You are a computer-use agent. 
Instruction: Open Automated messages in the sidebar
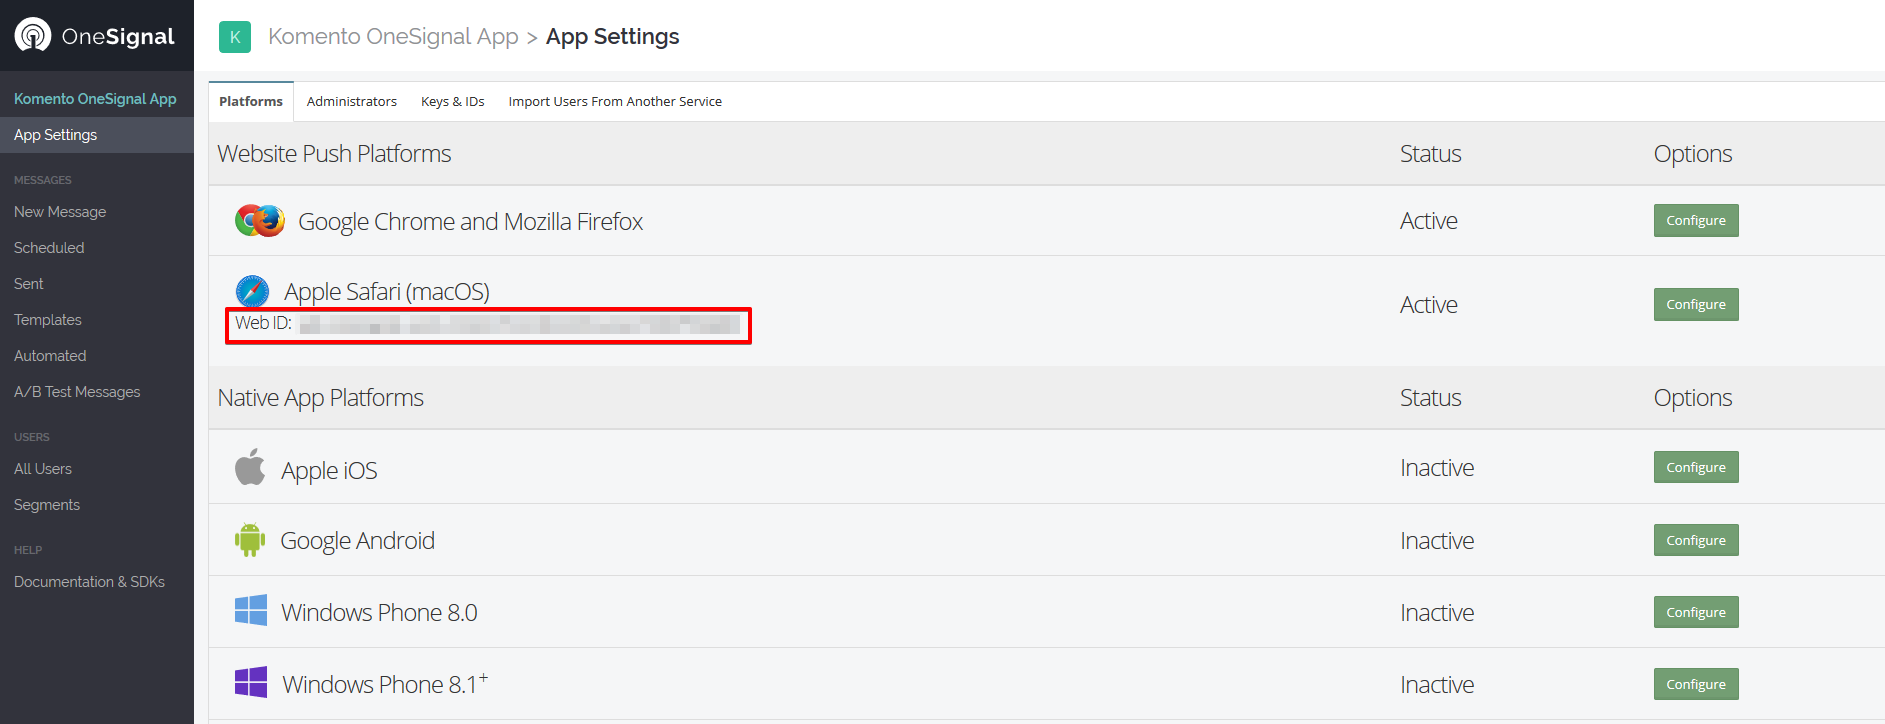pyautogui.click(x=50, y=356)
